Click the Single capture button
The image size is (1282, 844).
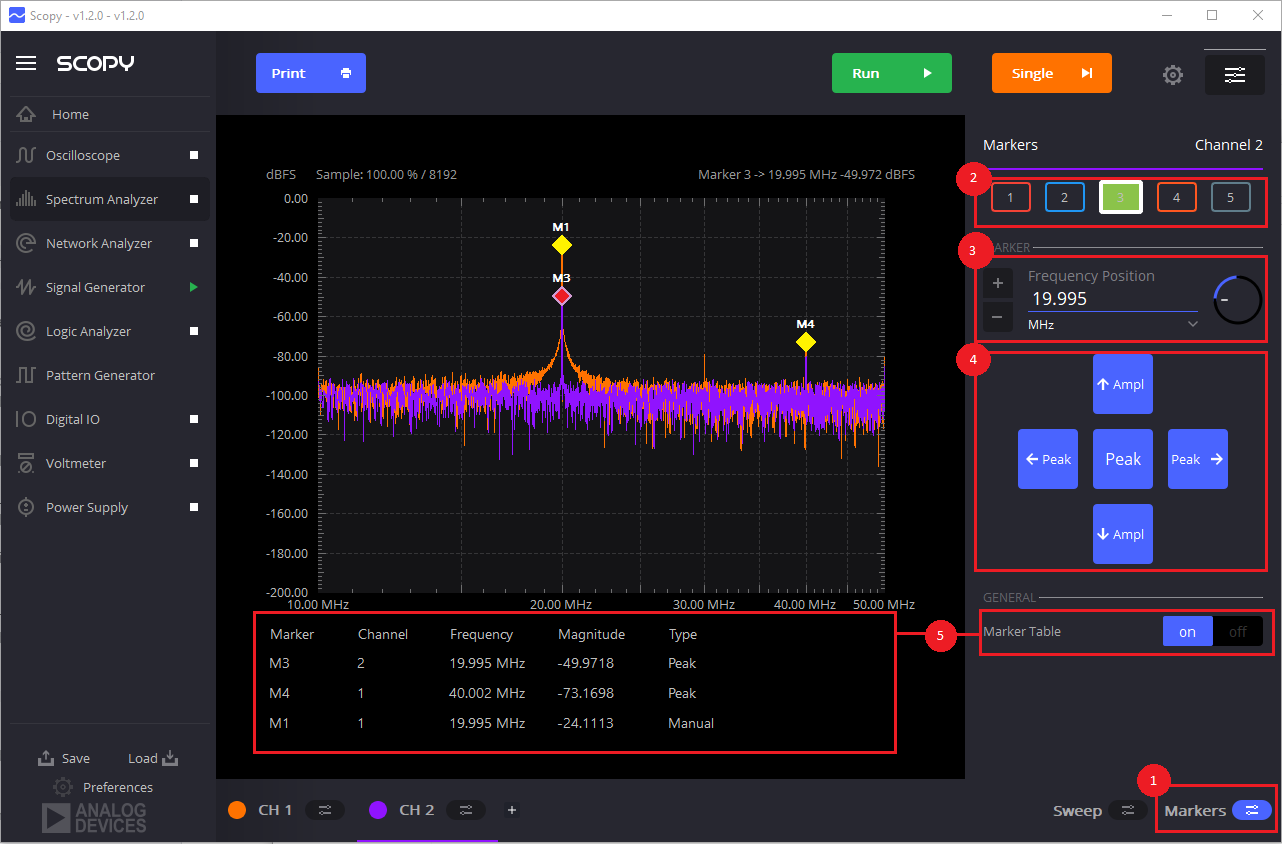(x=1052, y=73)
